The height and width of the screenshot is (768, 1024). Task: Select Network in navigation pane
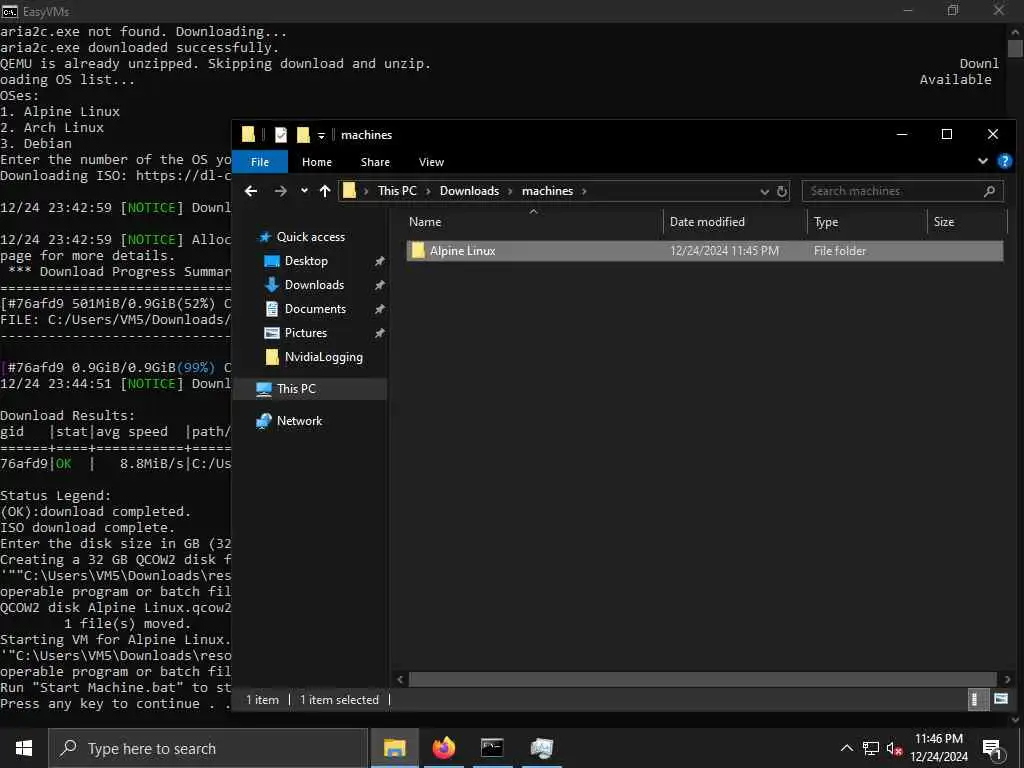[x=299, y=421]
